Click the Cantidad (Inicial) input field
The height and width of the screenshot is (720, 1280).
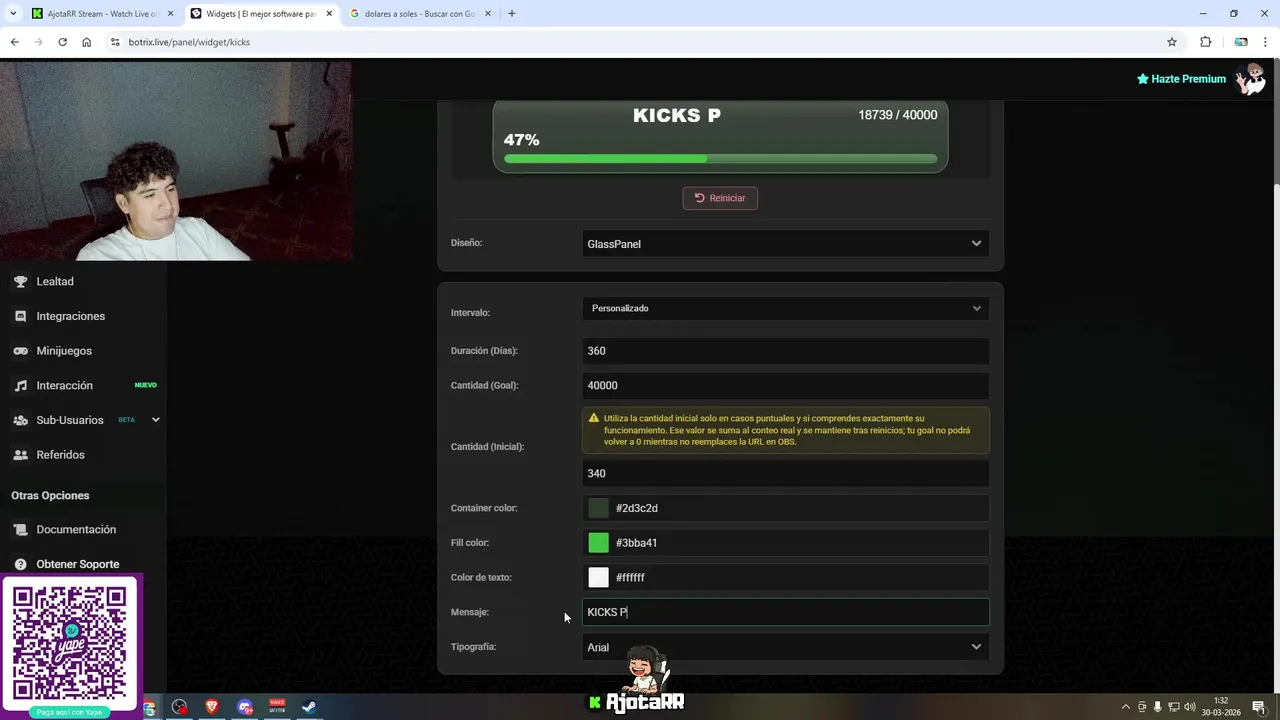[x=785, y=473]
